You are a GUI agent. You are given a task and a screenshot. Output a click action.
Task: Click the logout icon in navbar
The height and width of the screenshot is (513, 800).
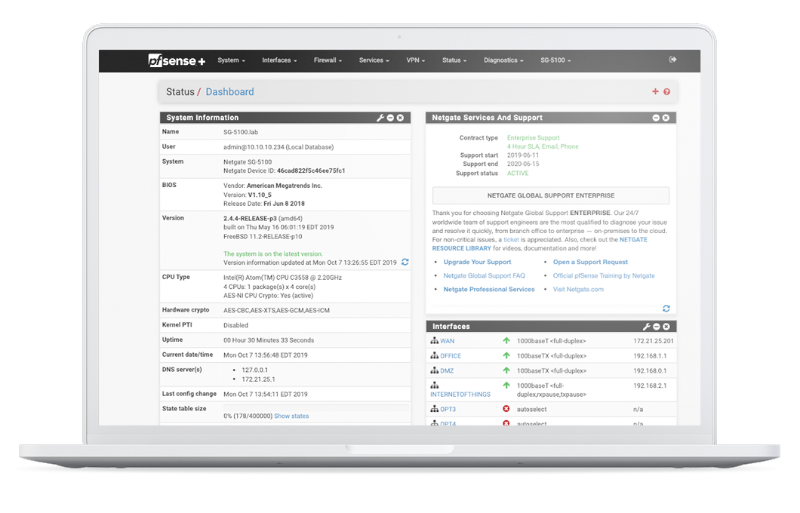(x=672, y=60)
